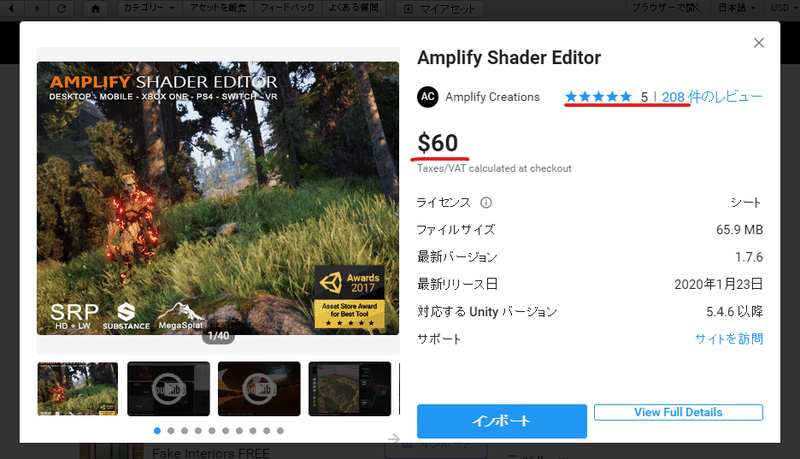The image size is (800, 459).
Task: Click the license info icon
Action: tap(486, 203)
